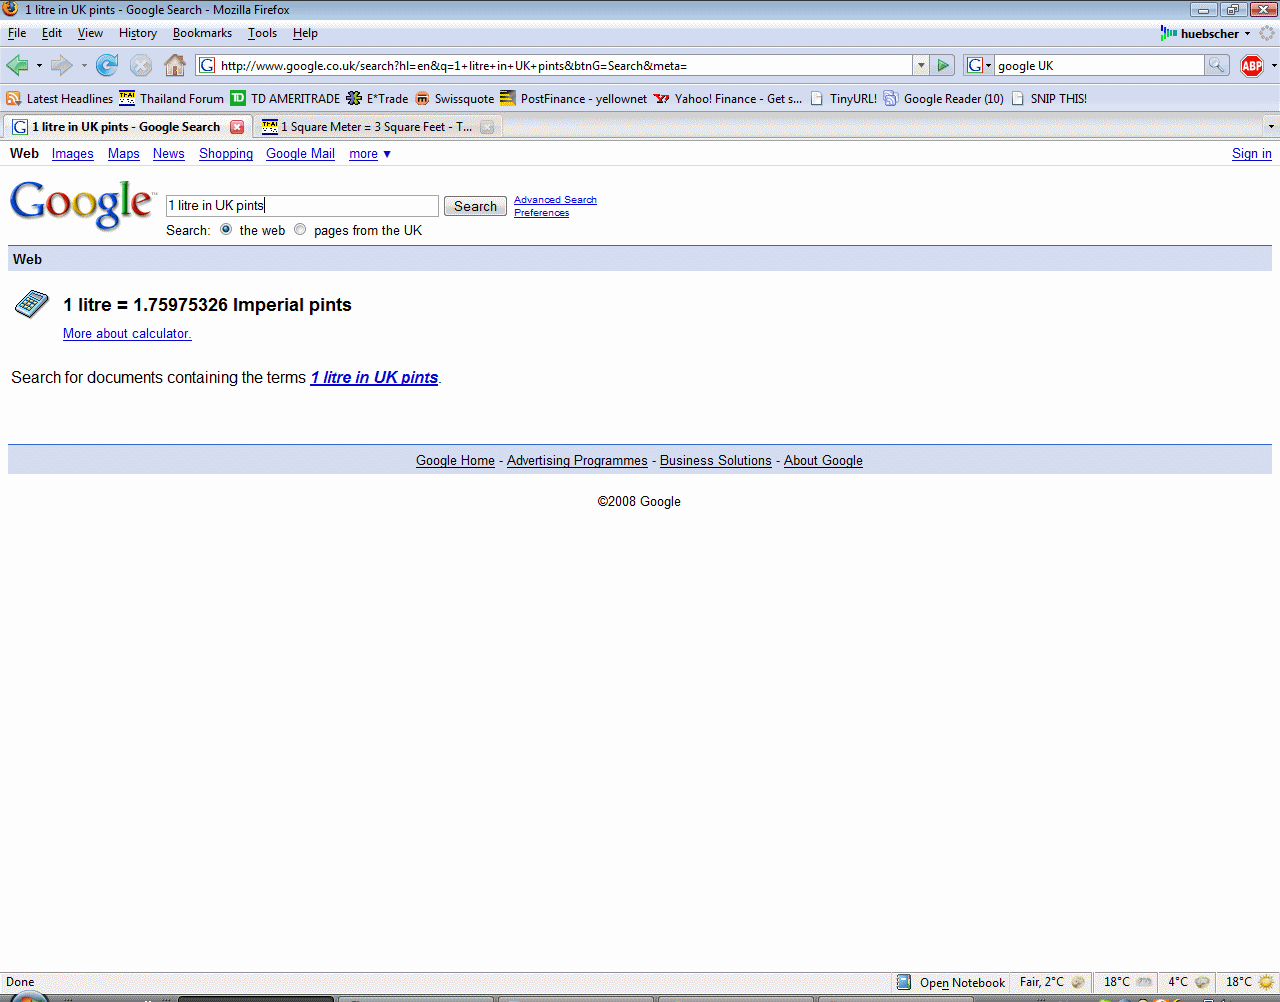Screen dimensions: 1280x1002
Task: Click the Google logo
Action: pyautogui.click(x=82, y=205)
